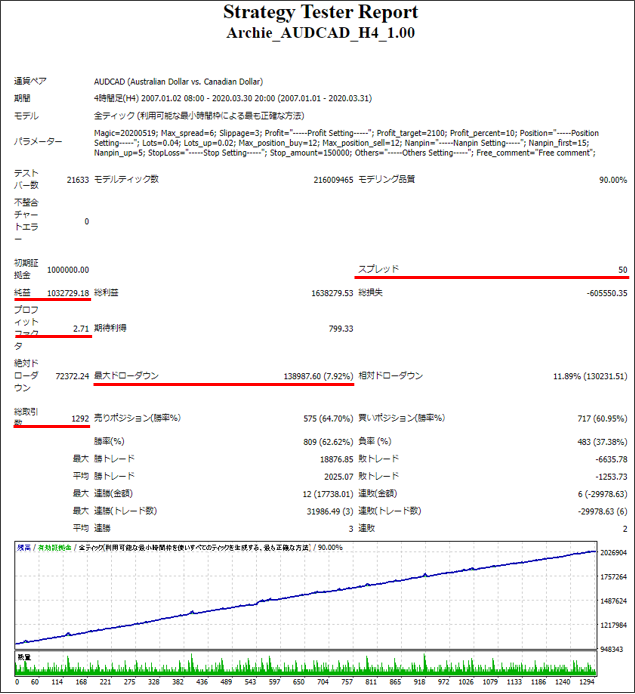Select the consecutive wins value 12 (17738.01)
The image size is (635, 694).
point(328,494)
